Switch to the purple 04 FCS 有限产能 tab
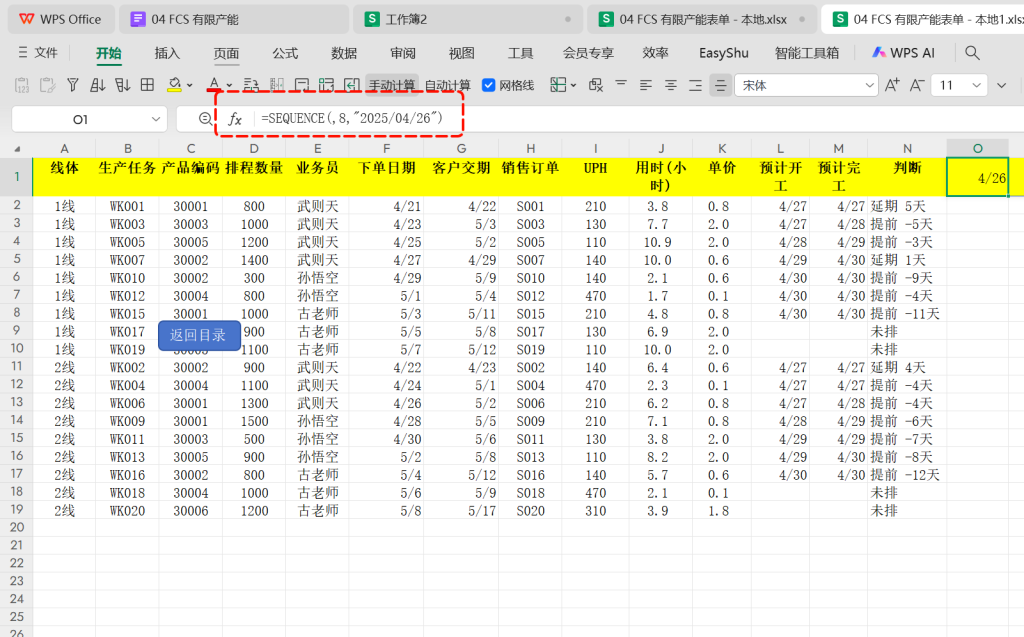The image size is (1024, 637). [x=233, y=20]
